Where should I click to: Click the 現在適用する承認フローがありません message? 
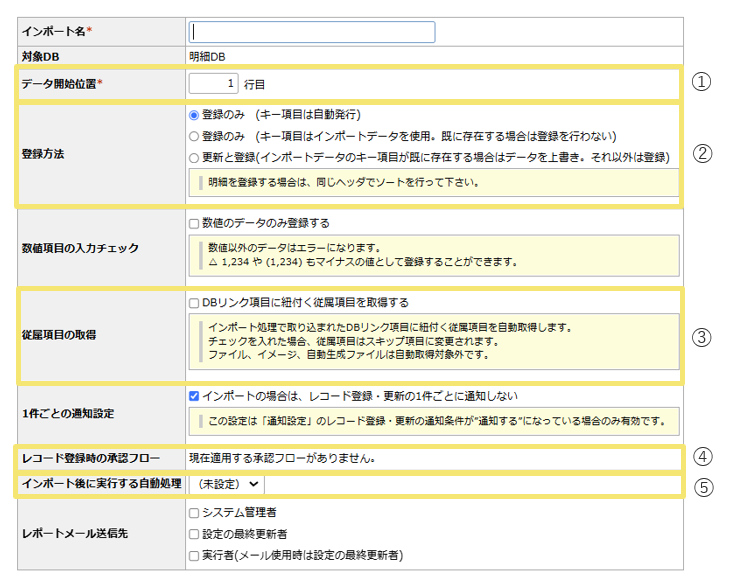(281, 459)
